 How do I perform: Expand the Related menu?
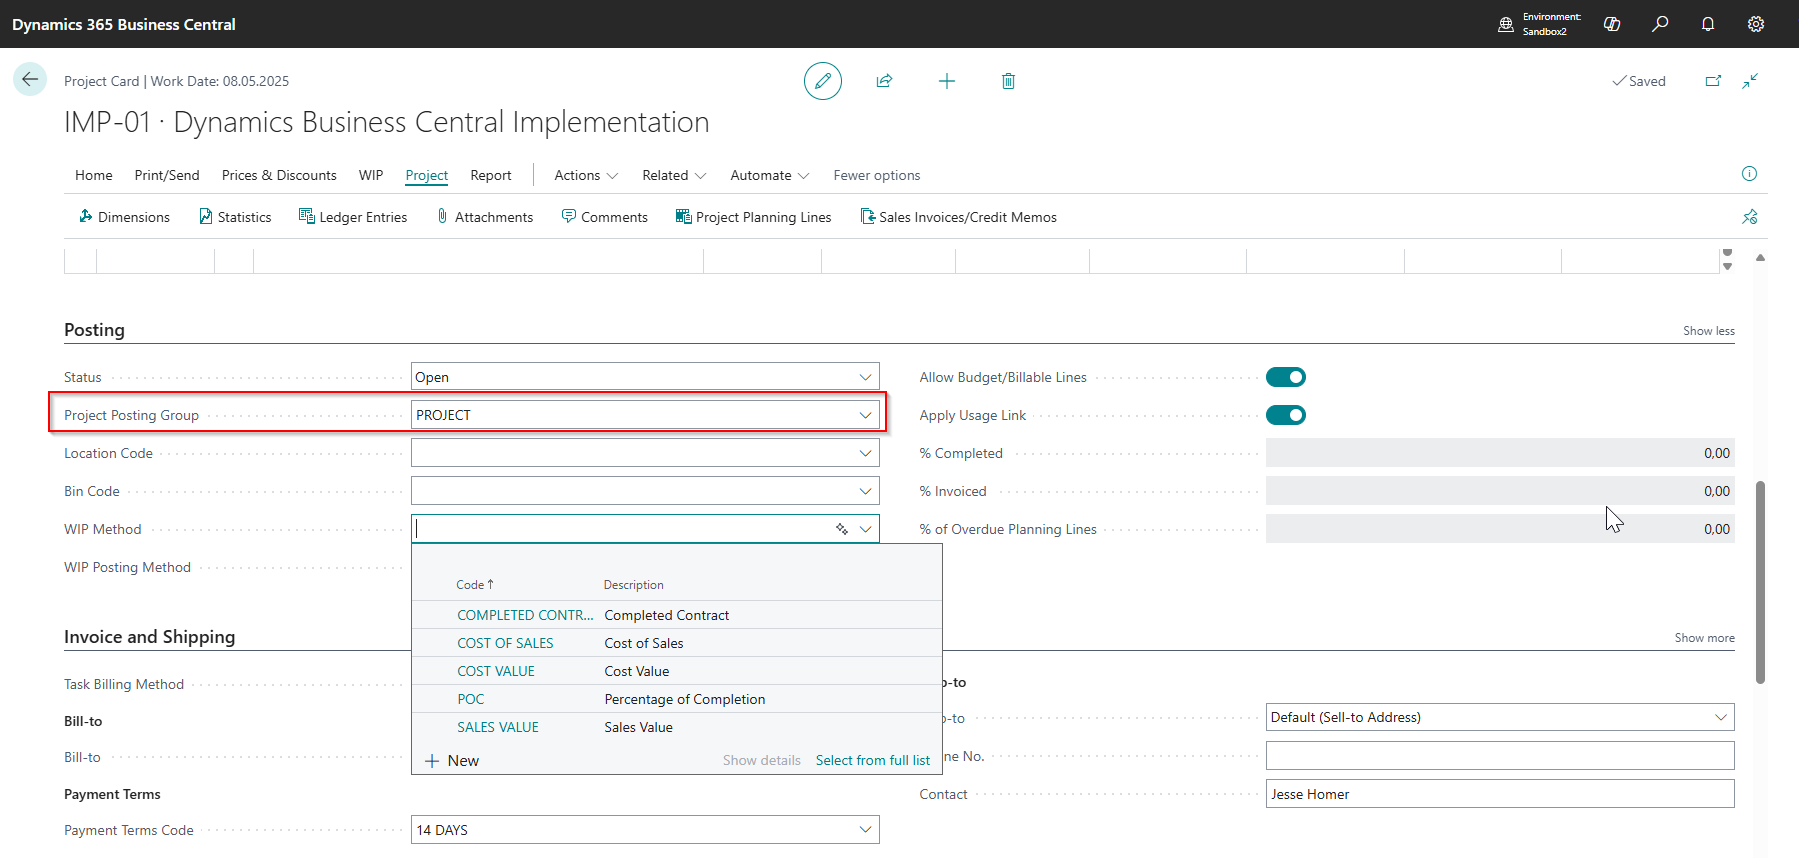coord(674,175)
